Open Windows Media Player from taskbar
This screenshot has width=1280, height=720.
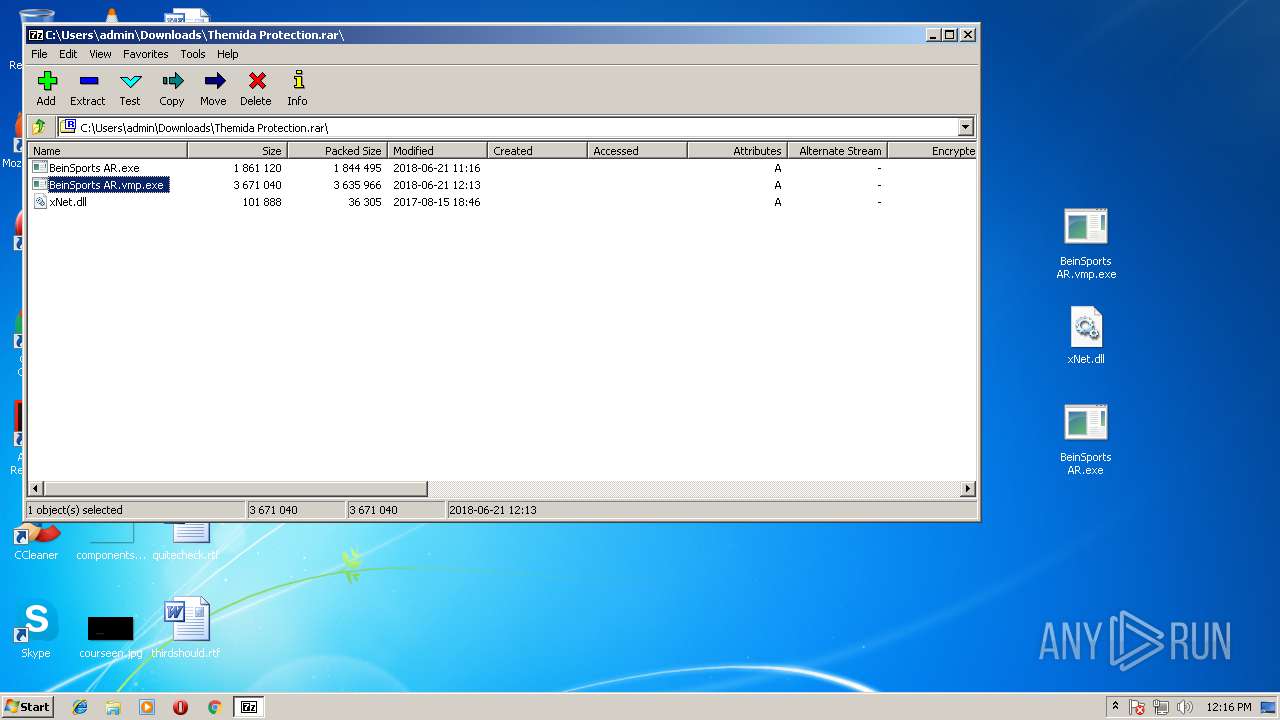[x=147, y=707]
